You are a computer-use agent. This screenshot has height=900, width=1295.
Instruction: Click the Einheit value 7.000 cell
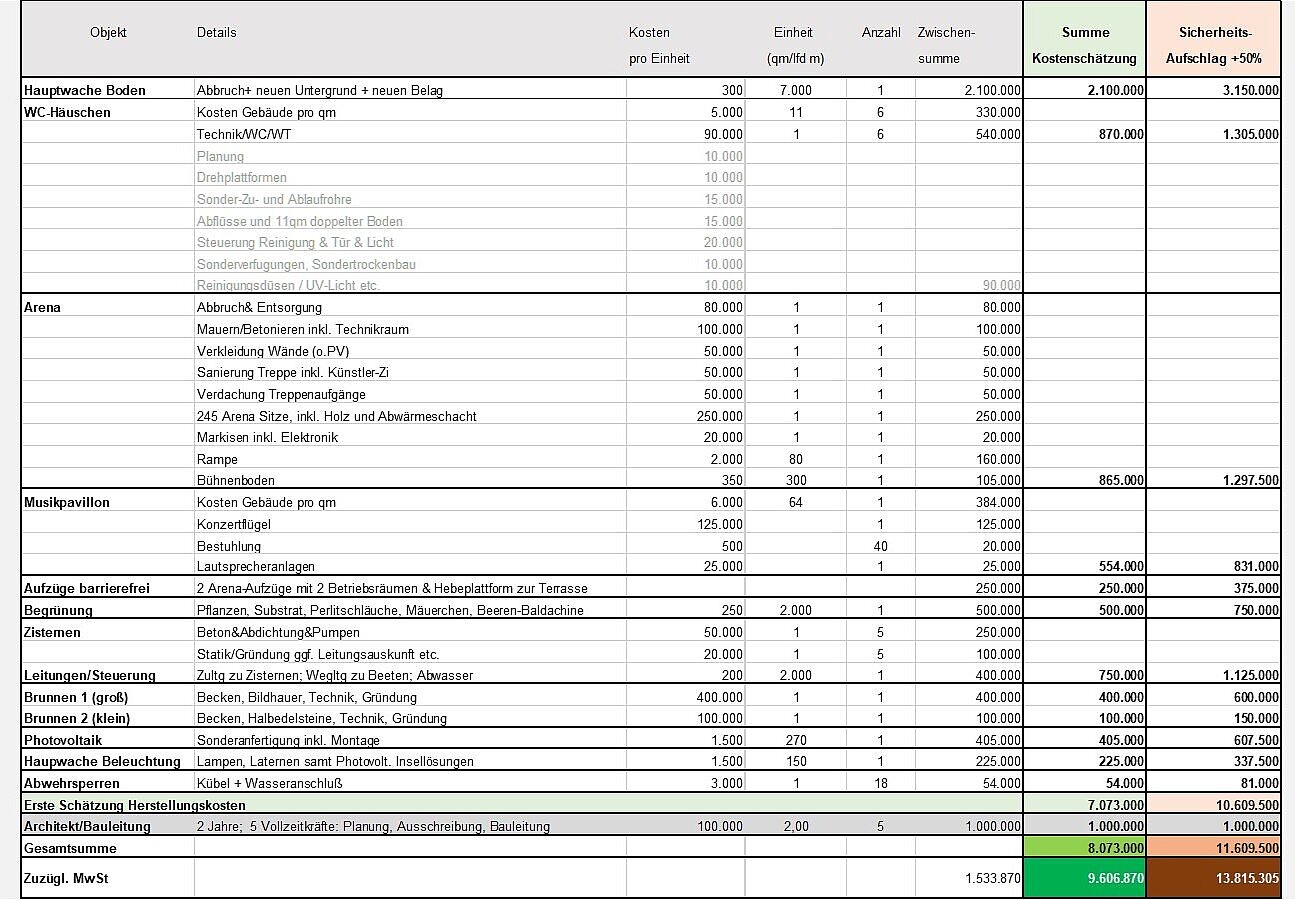(796, 90)
